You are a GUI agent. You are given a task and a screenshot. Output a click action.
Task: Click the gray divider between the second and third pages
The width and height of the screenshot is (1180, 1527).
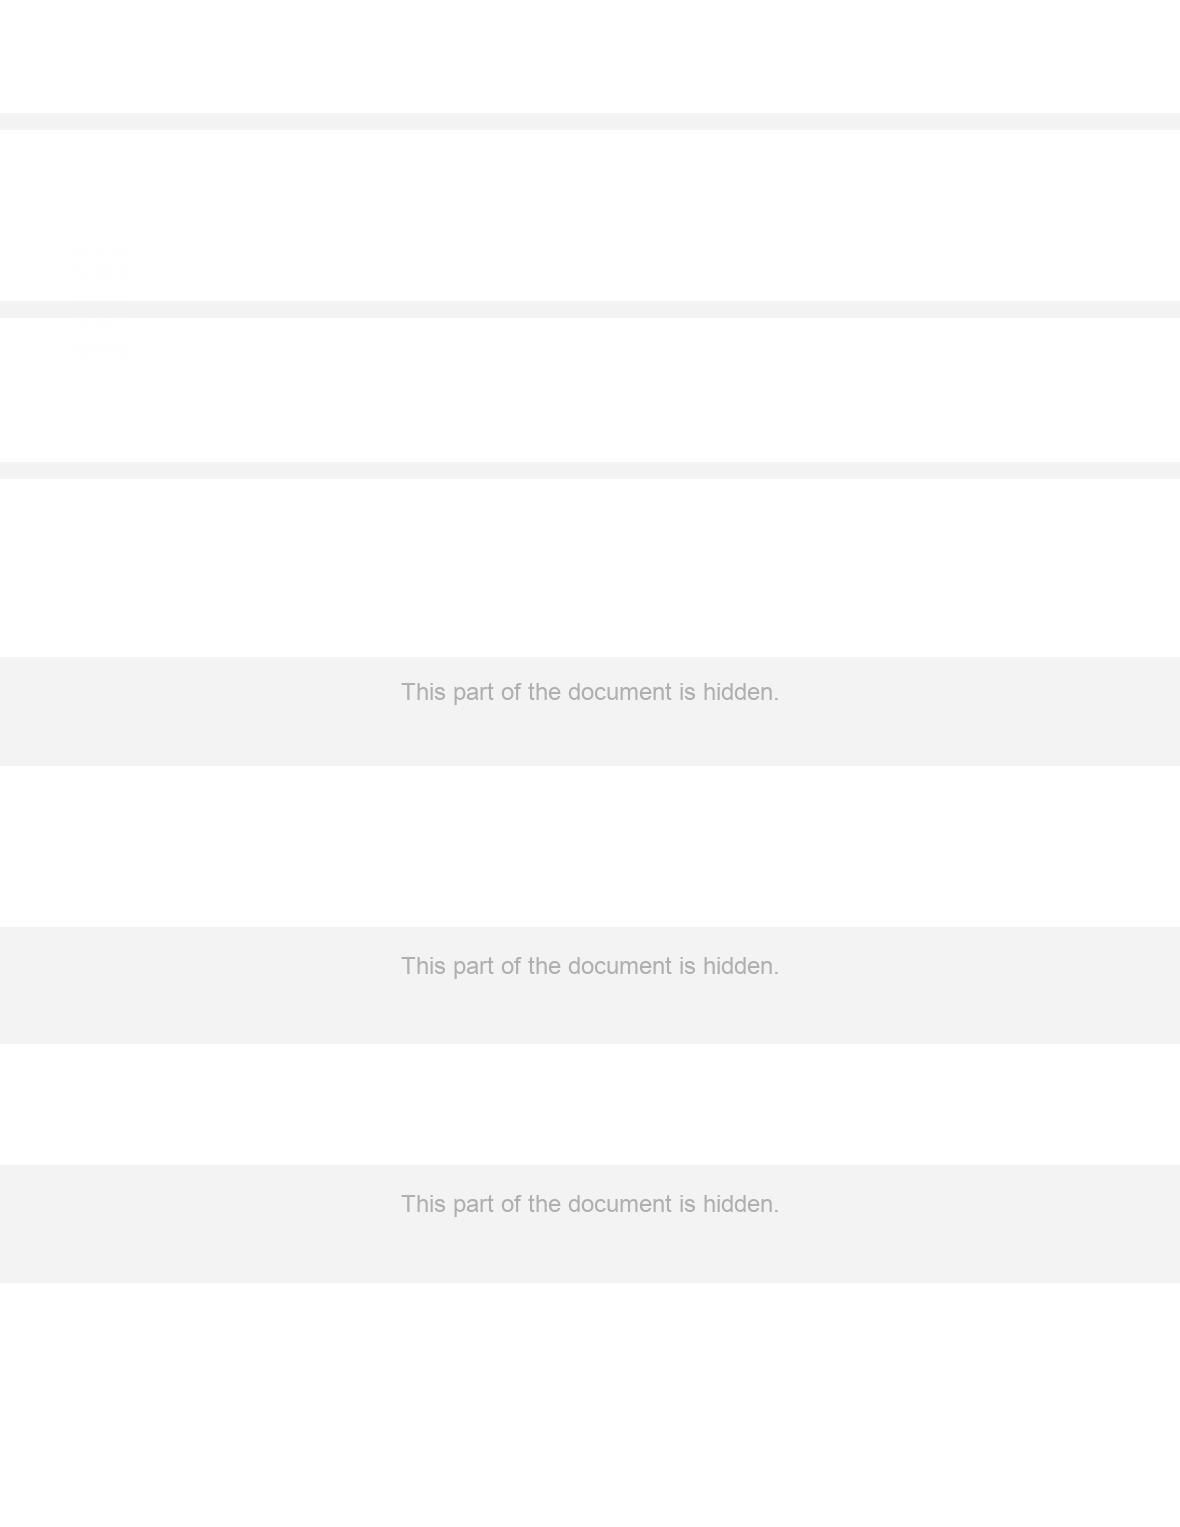pos(590,309)
